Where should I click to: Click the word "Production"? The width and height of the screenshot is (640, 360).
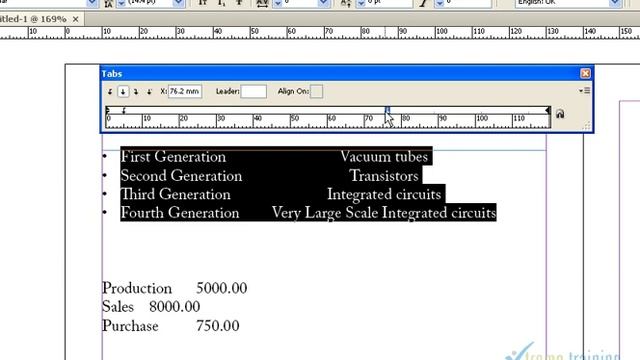pos(137,289)
